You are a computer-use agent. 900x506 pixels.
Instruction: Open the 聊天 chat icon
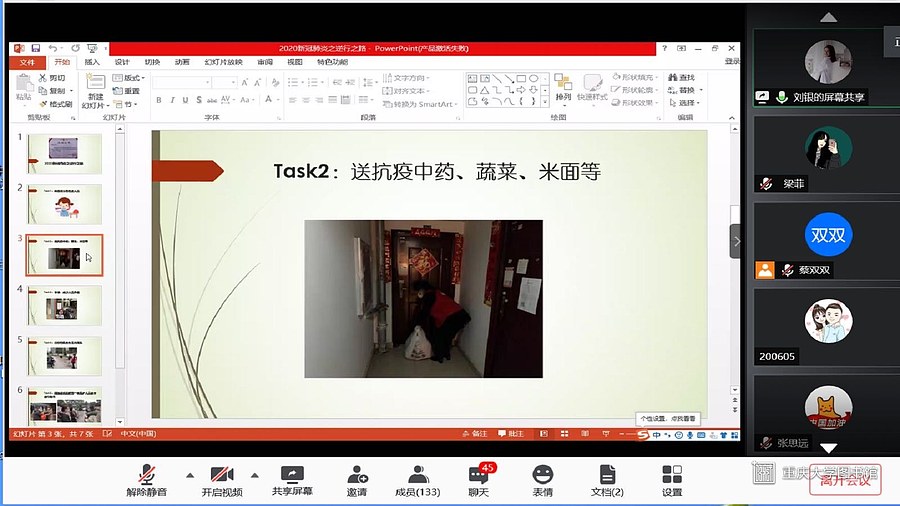click(x=479, y=474)
